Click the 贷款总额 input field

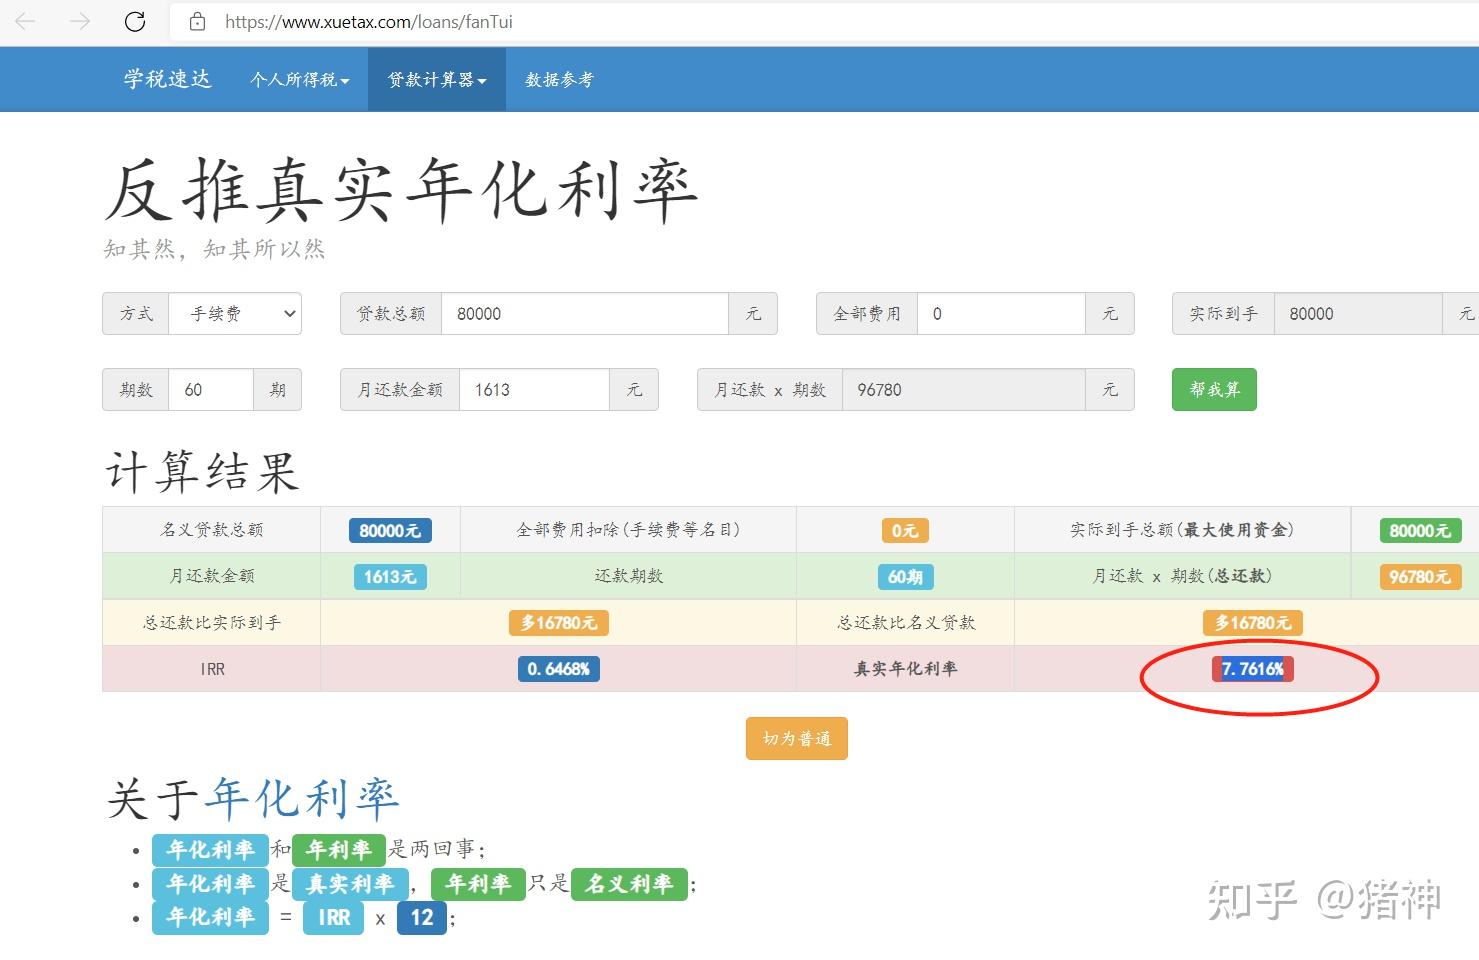click(x=584, y=313)
